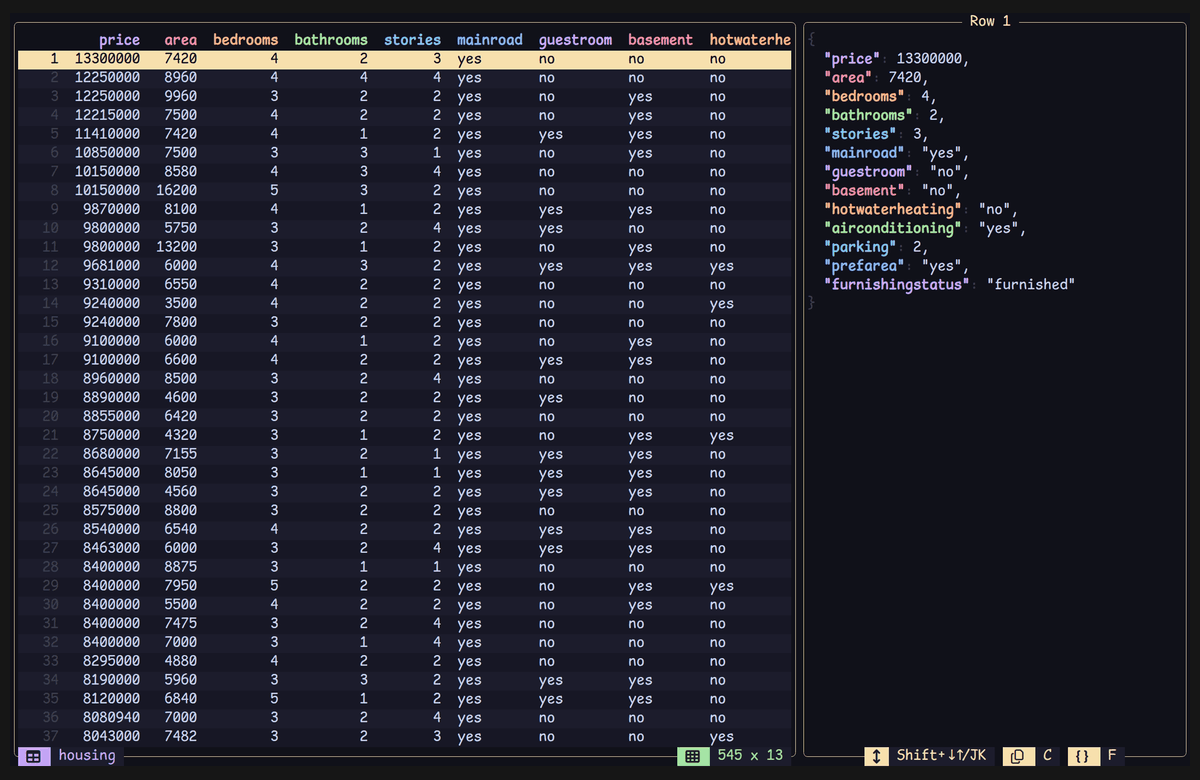Image resolution: width=1200 pixels, height=780 pixels.
Task: Select the basement column header
Action: coord(660,40)
